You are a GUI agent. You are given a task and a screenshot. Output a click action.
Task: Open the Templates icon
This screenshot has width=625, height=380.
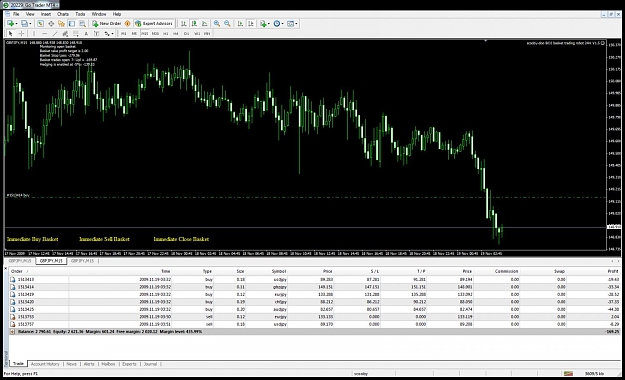tap(290, 24)
